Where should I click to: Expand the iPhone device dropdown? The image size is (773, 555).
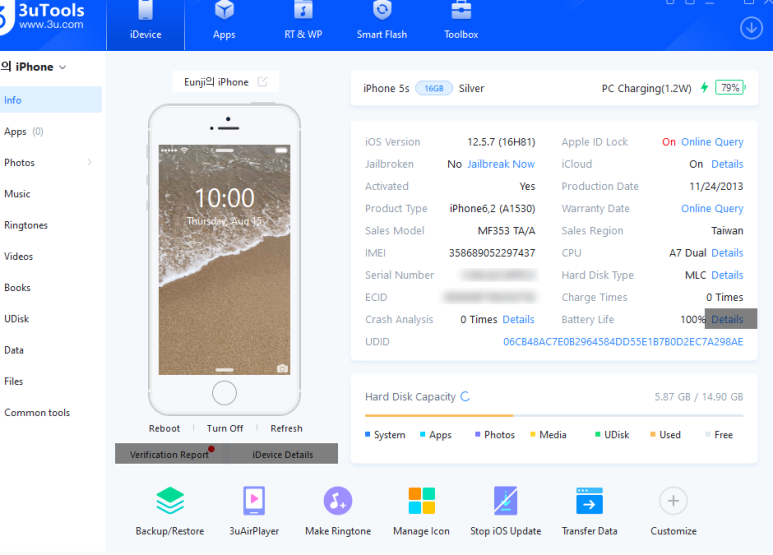tap(63, 67)
